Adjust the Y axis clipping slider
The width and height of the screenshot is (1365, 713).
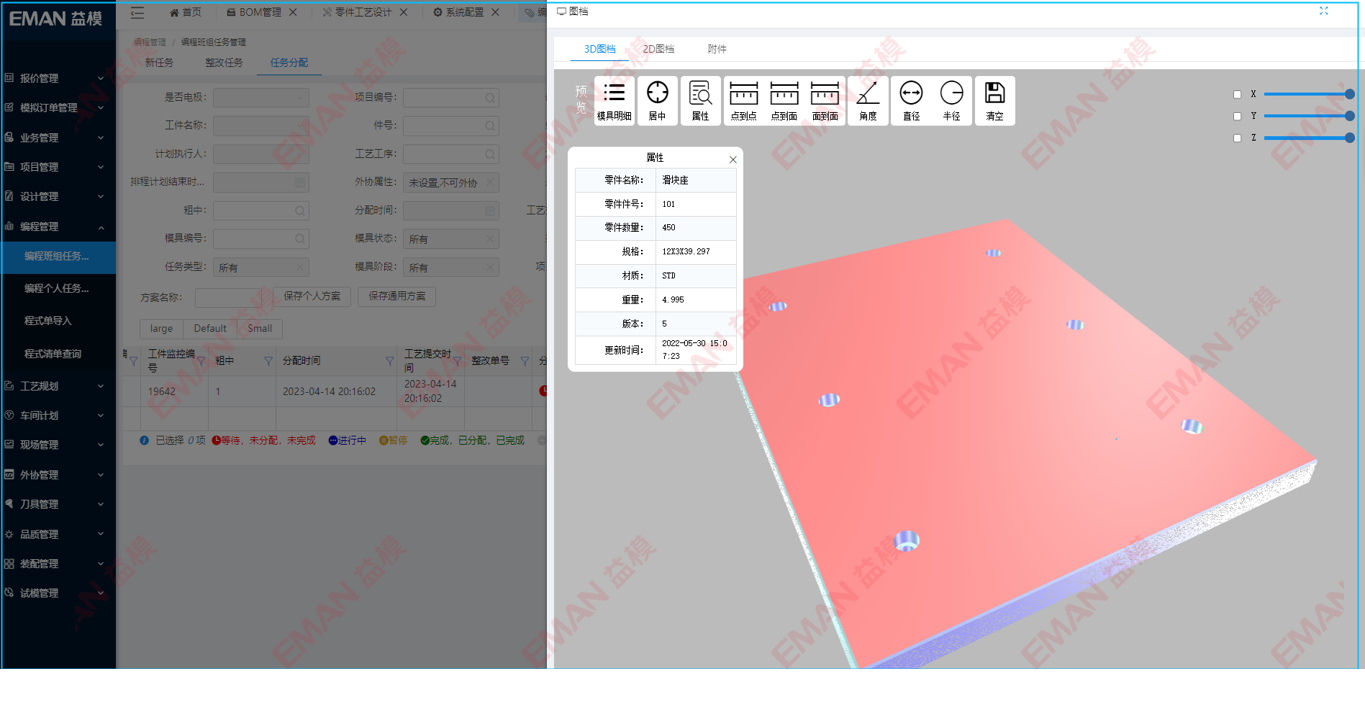1309,116
